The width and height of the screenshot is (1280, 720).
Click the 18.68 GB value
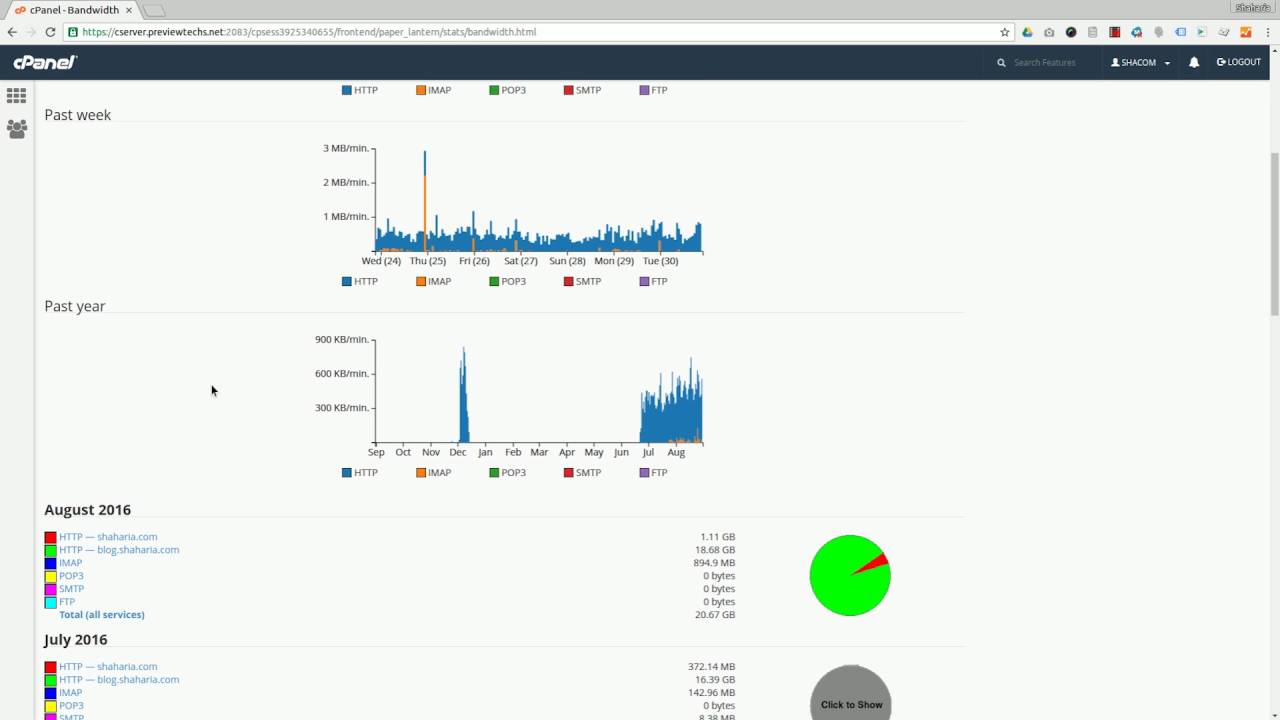point(715,550)
